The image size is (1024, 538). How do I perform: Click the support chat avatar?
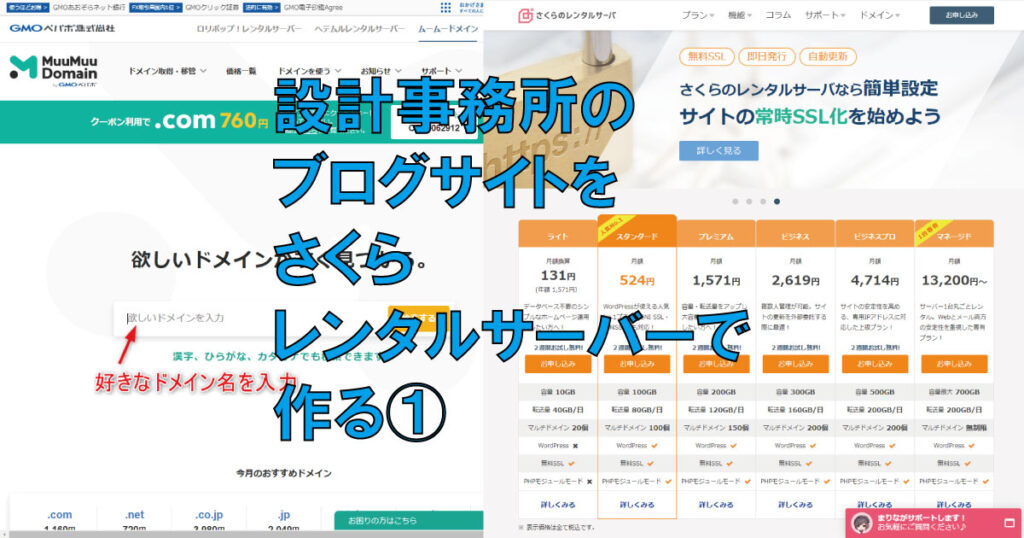coord(862,523)
